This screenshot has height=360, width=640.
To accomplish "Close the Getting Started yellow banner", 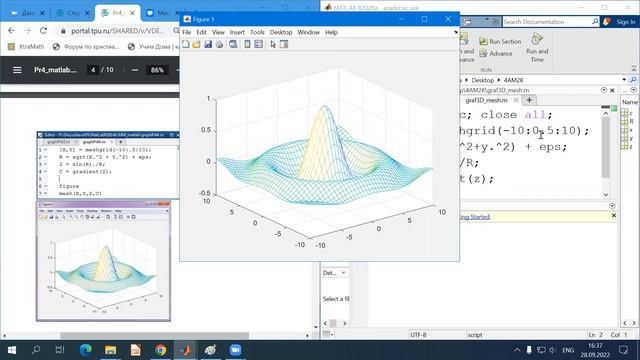I will (x=613, y=216).
